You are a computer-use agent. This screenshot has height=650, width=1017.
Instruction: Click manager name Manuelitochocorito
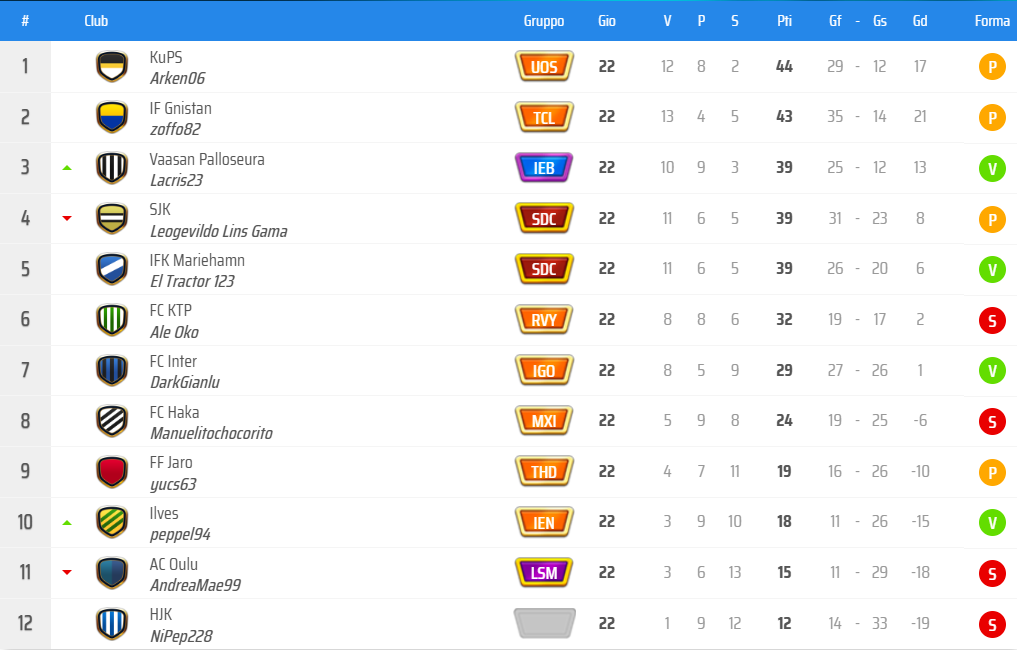pos(211,433)
